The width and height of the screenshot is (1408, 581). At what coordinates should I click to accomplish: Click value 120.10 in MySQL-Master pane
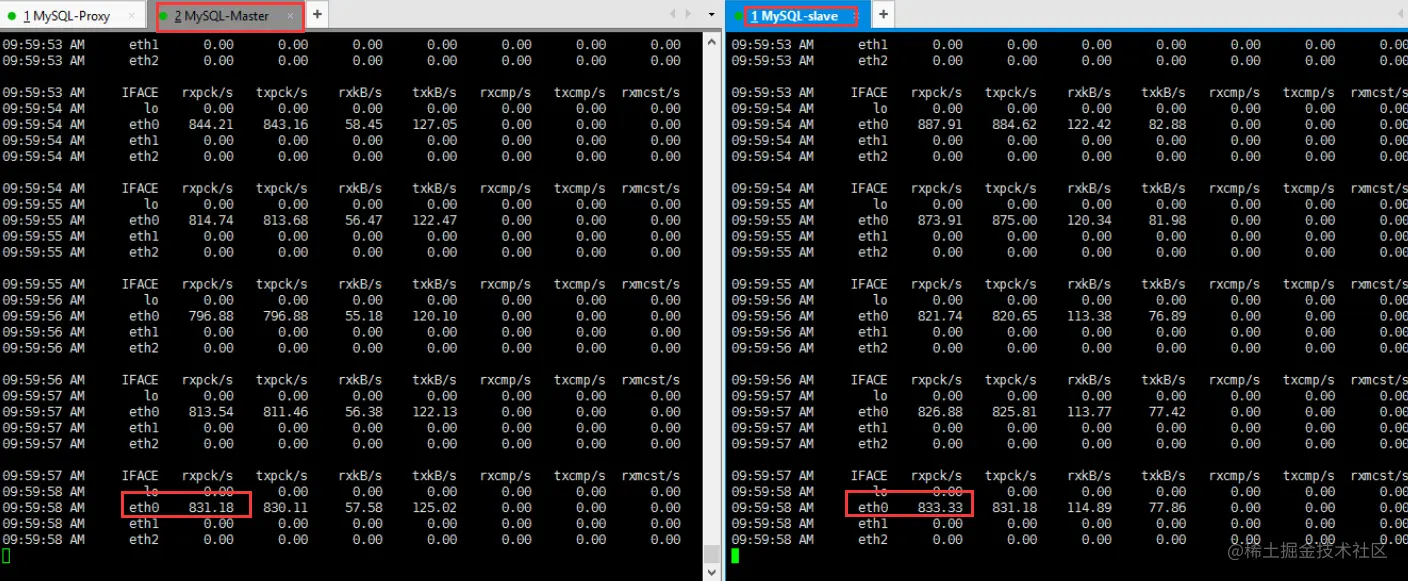pos(434,316)
